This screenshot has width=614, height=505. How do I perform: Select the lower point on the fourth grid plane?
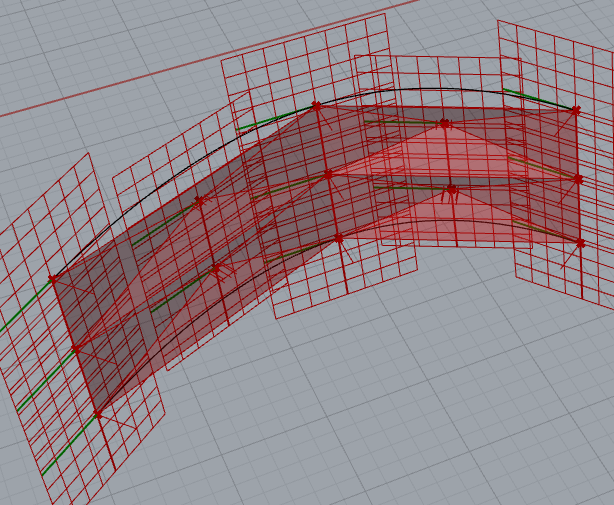pos(451,188)
